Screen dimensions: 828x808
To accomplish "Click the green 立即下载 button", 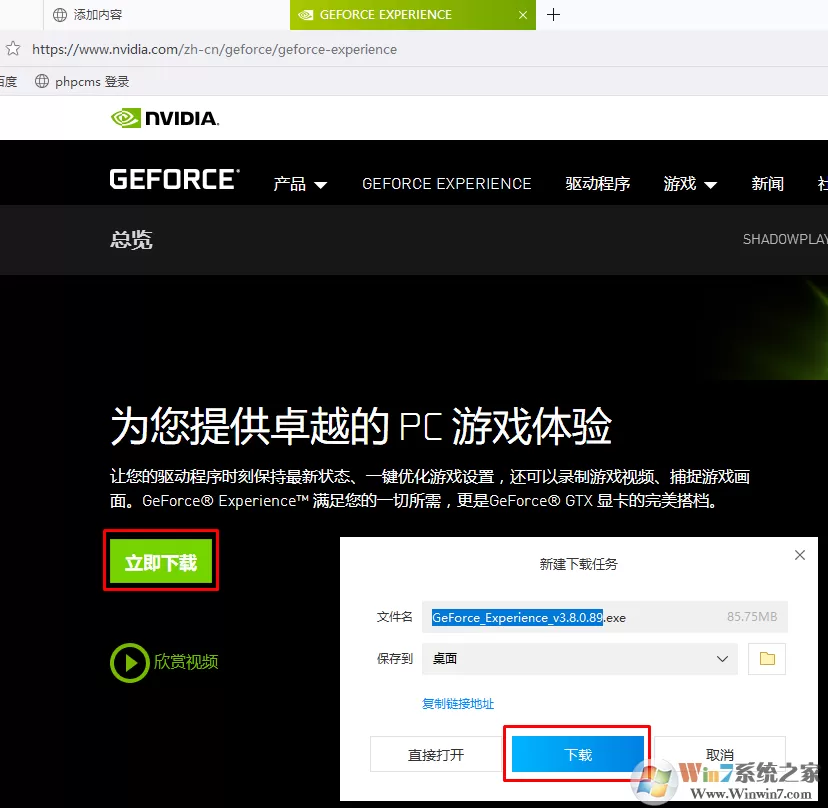I will click(161, 561).
